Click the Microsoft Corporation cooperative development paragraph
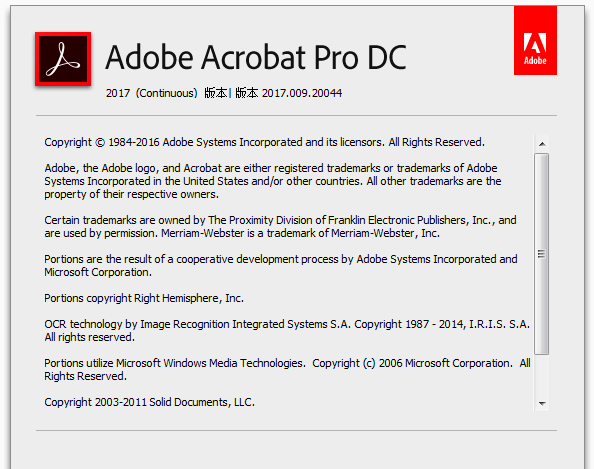 point(281,266)
